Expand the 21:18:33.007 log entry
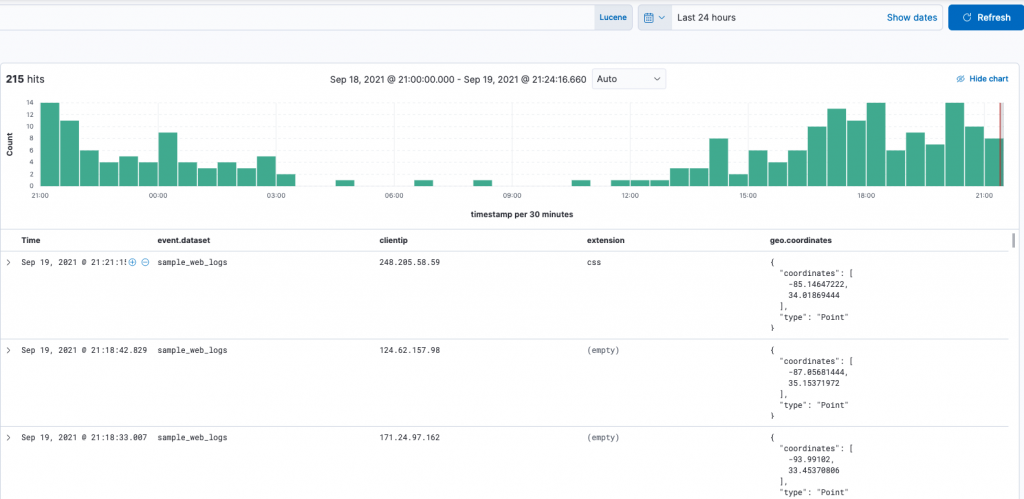 click(x=8, y=438)
